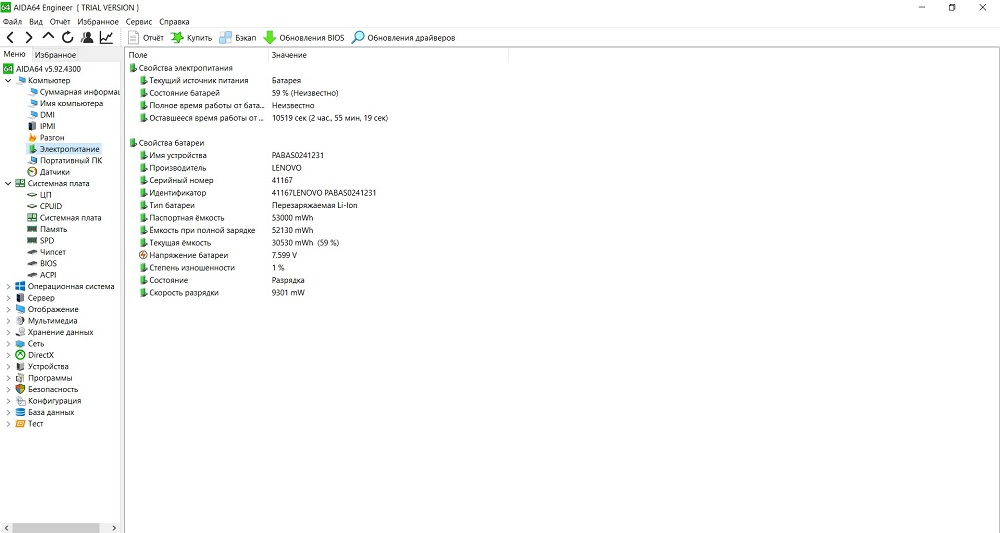Click the Тест icon in tree
This screenshot has height=533, width=1000.
pos(20,424)
